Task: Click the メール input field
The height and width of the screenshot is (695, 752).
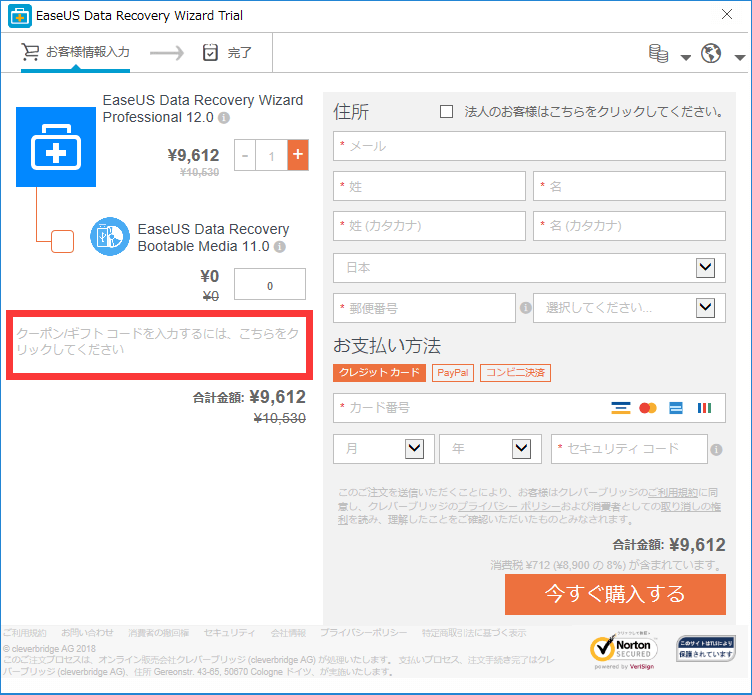Action: pos(529,146)
